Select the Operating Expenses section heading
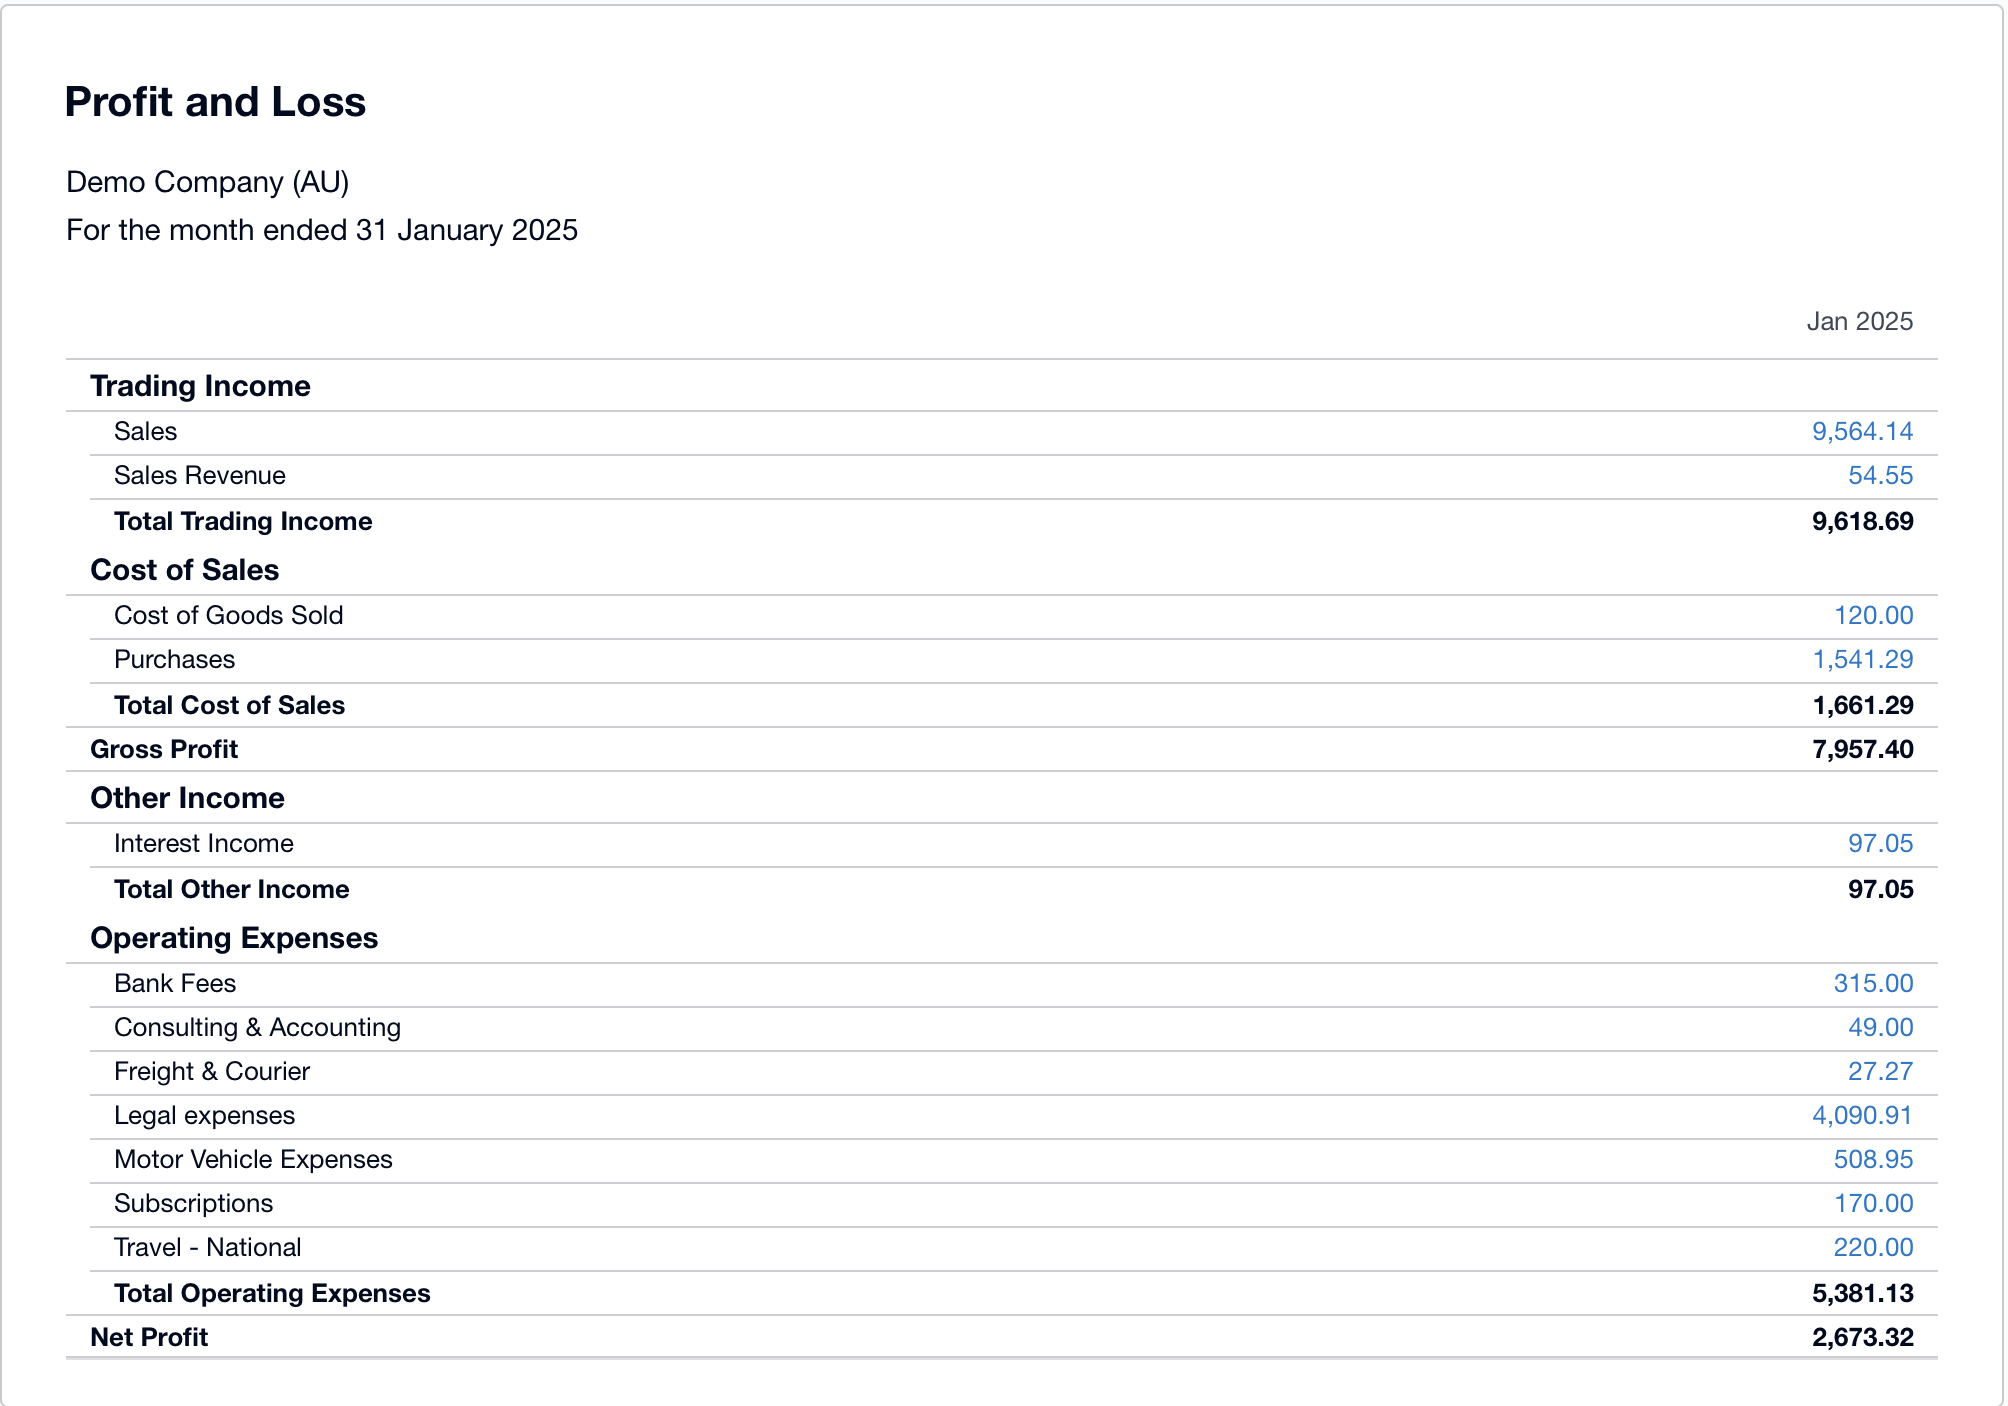2008x1406 pixels. click(x=234, y=938)
